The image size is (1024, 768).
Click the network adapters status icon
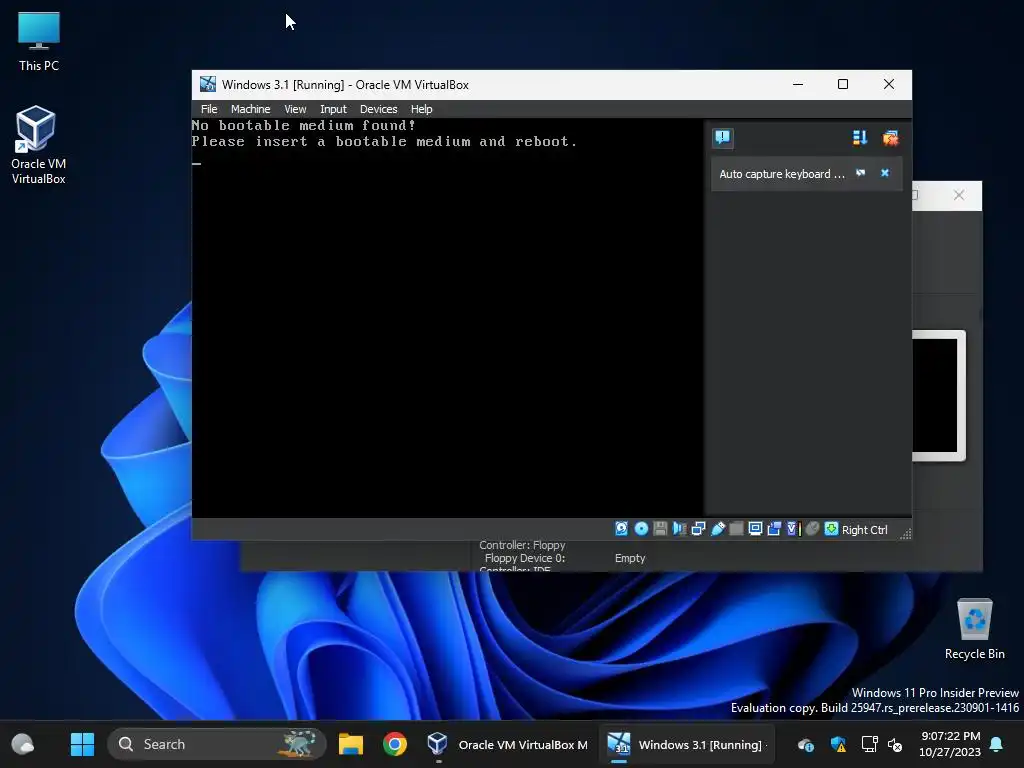[x=698, y=529]
